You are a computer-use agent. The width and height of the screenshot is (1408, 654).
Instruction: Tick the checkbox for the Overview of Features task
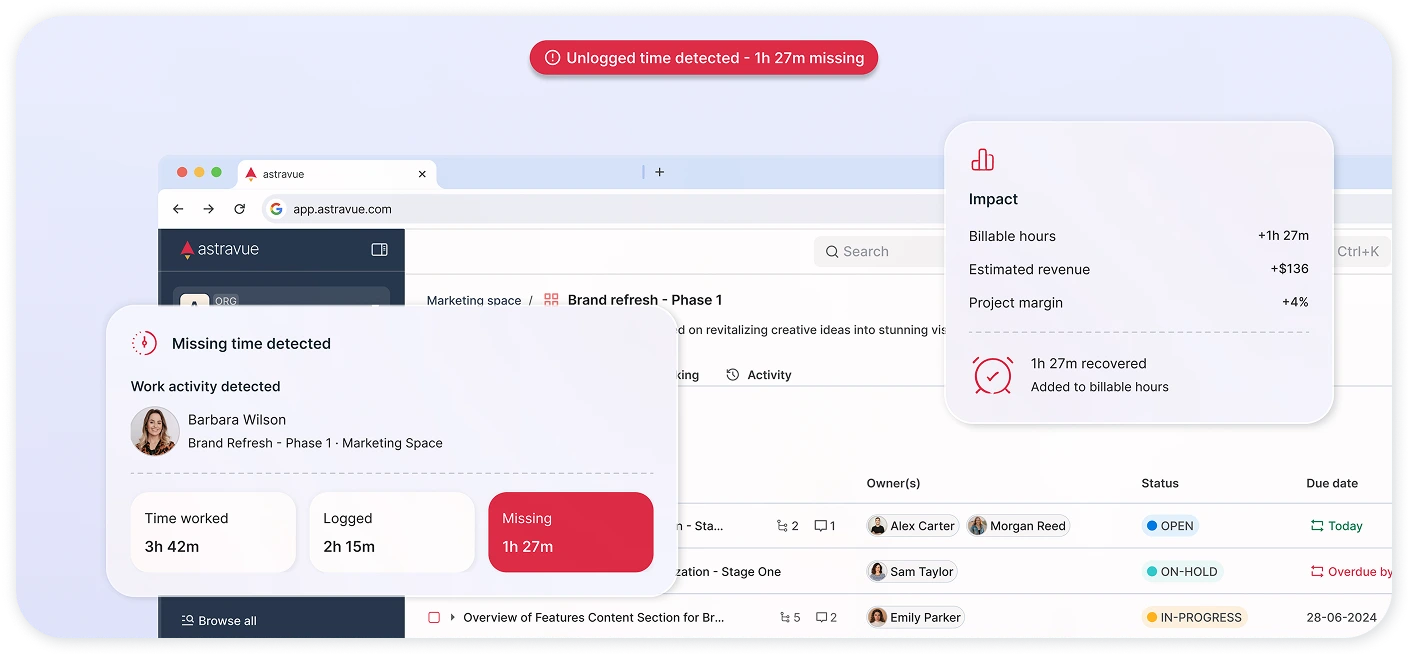coord(434,617)
